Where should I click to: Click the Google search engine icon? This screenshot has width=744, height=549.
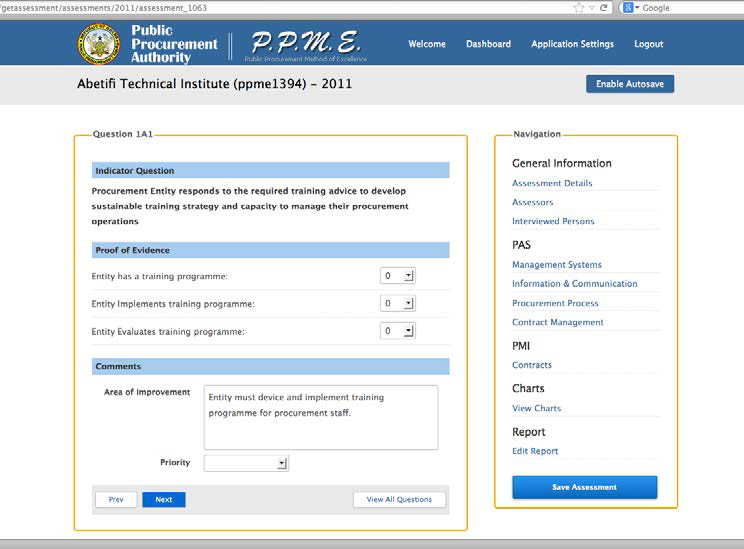628,8
